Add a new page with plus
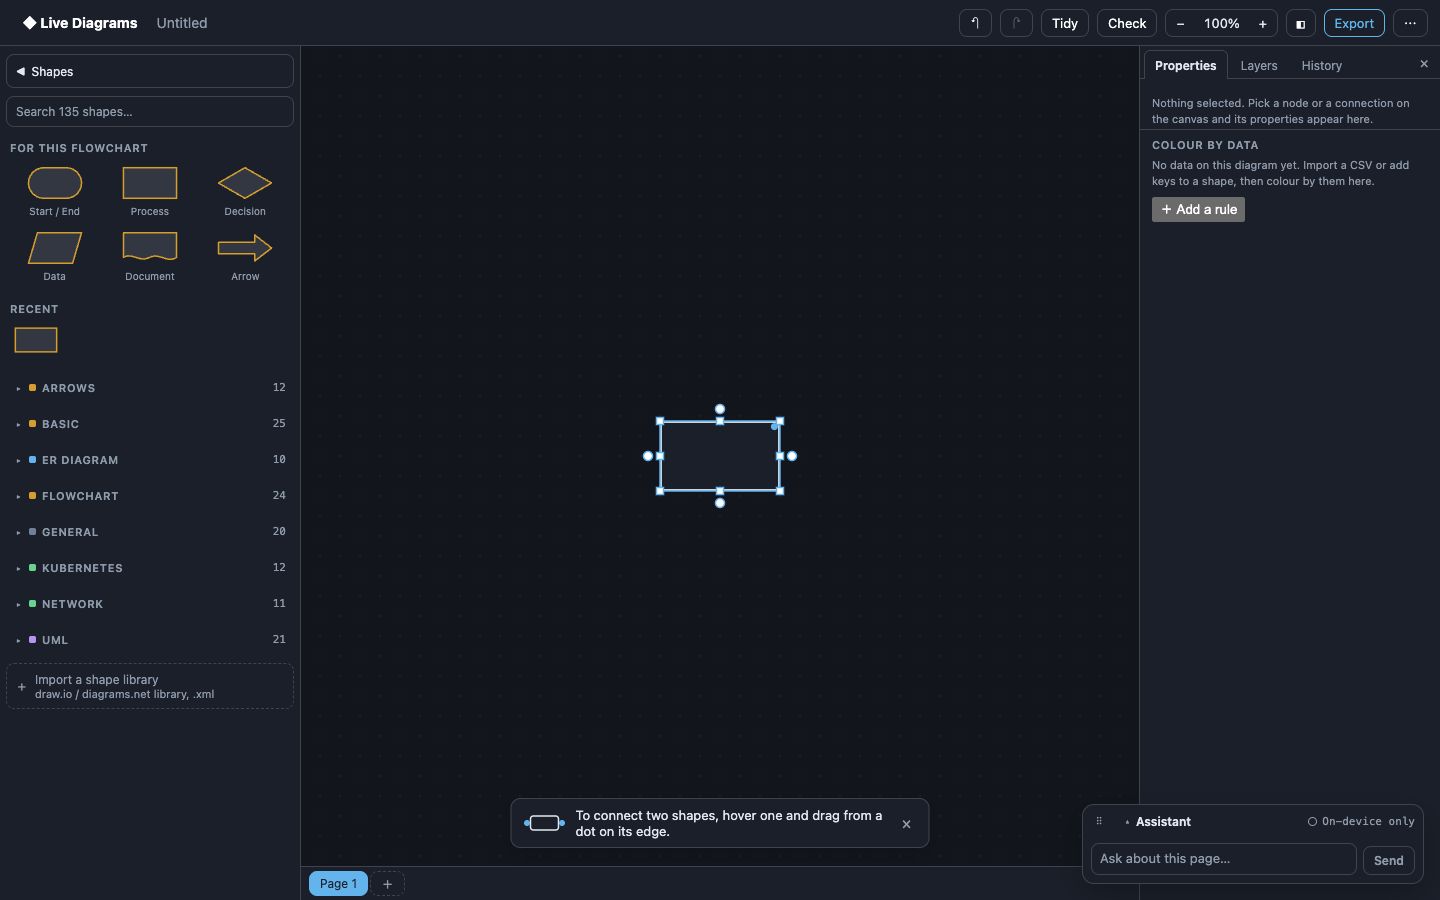 coord(387,884)
